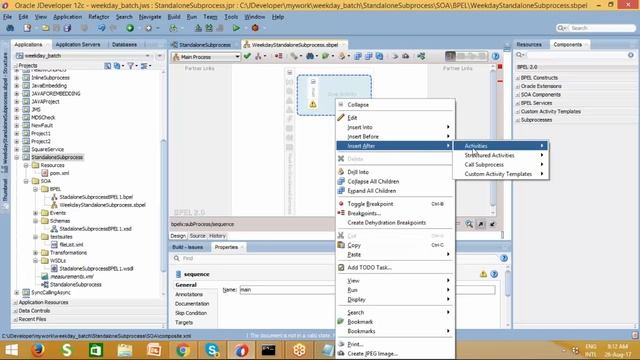Click the Windows Start button
This screenshot has width=640, height=360.
11,350
